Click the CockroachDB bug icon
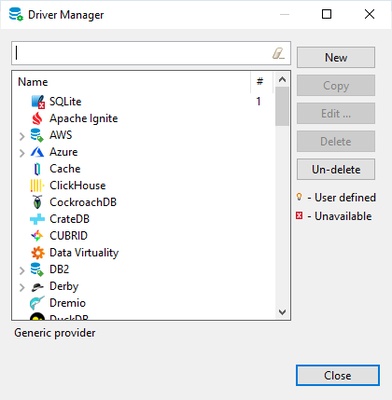 tap(37, 202)
